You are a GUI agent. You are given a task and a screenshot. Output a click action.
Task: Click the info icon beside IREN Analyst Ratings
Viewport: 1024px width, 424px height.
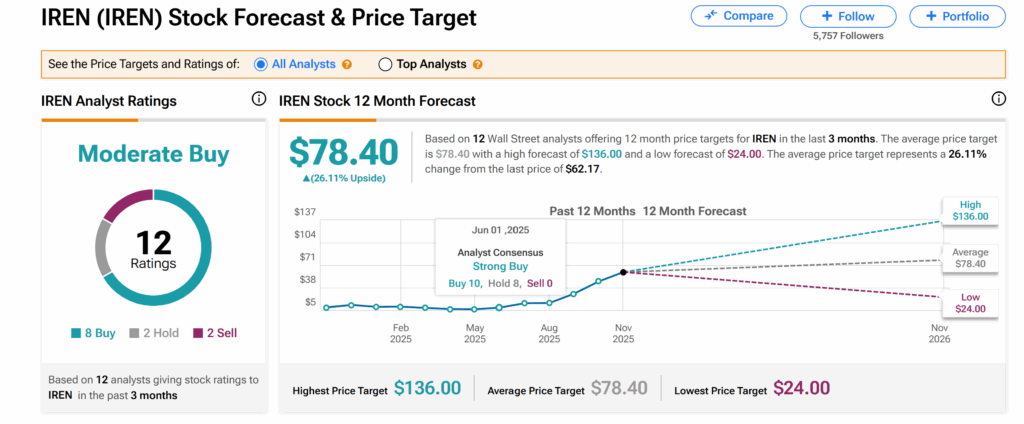coord(259,99)
